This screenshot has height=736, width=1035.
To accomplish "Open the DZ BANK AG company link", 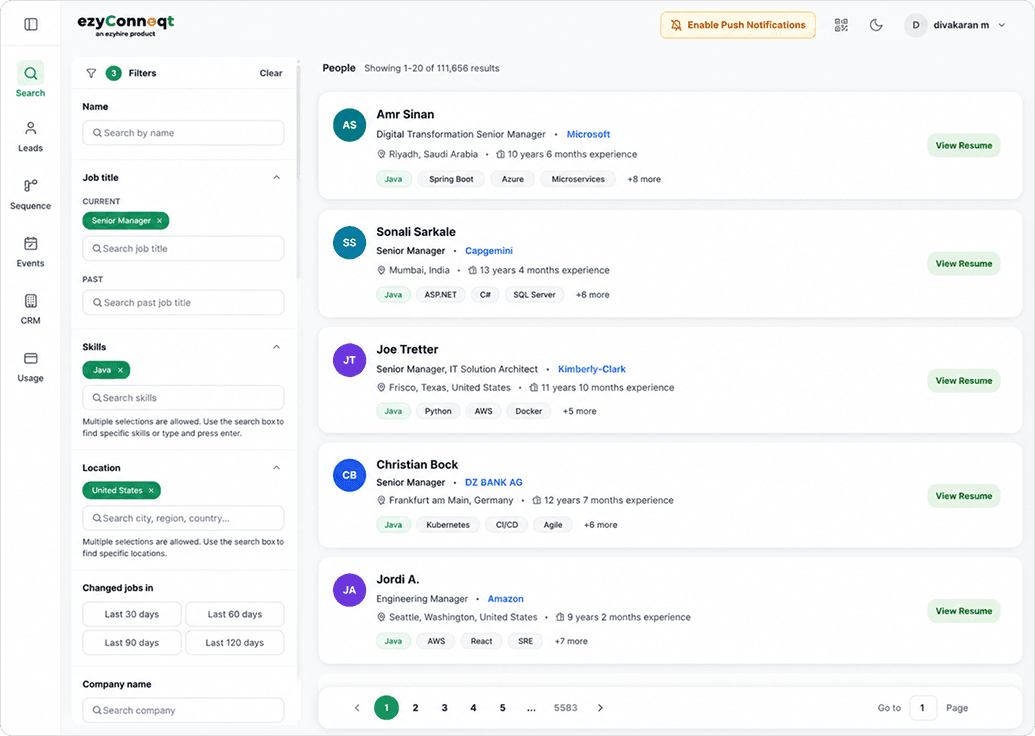I will 494,483.
